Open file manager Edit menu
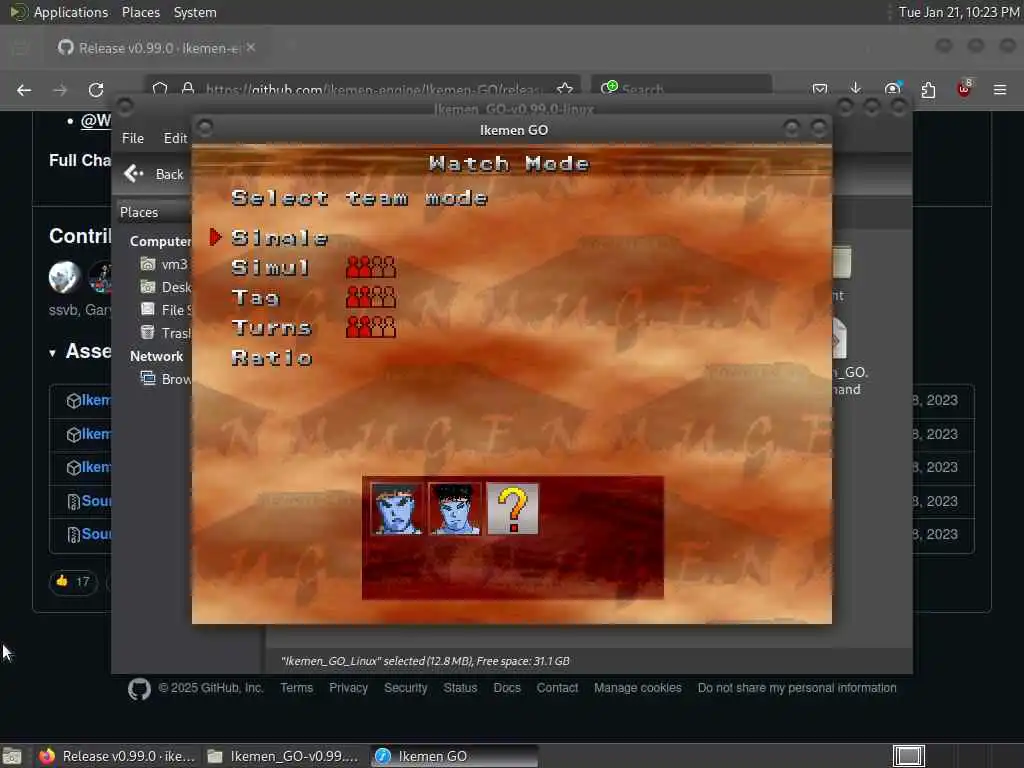Screen dimensions: 1024x768 click(x=175, y=138)
